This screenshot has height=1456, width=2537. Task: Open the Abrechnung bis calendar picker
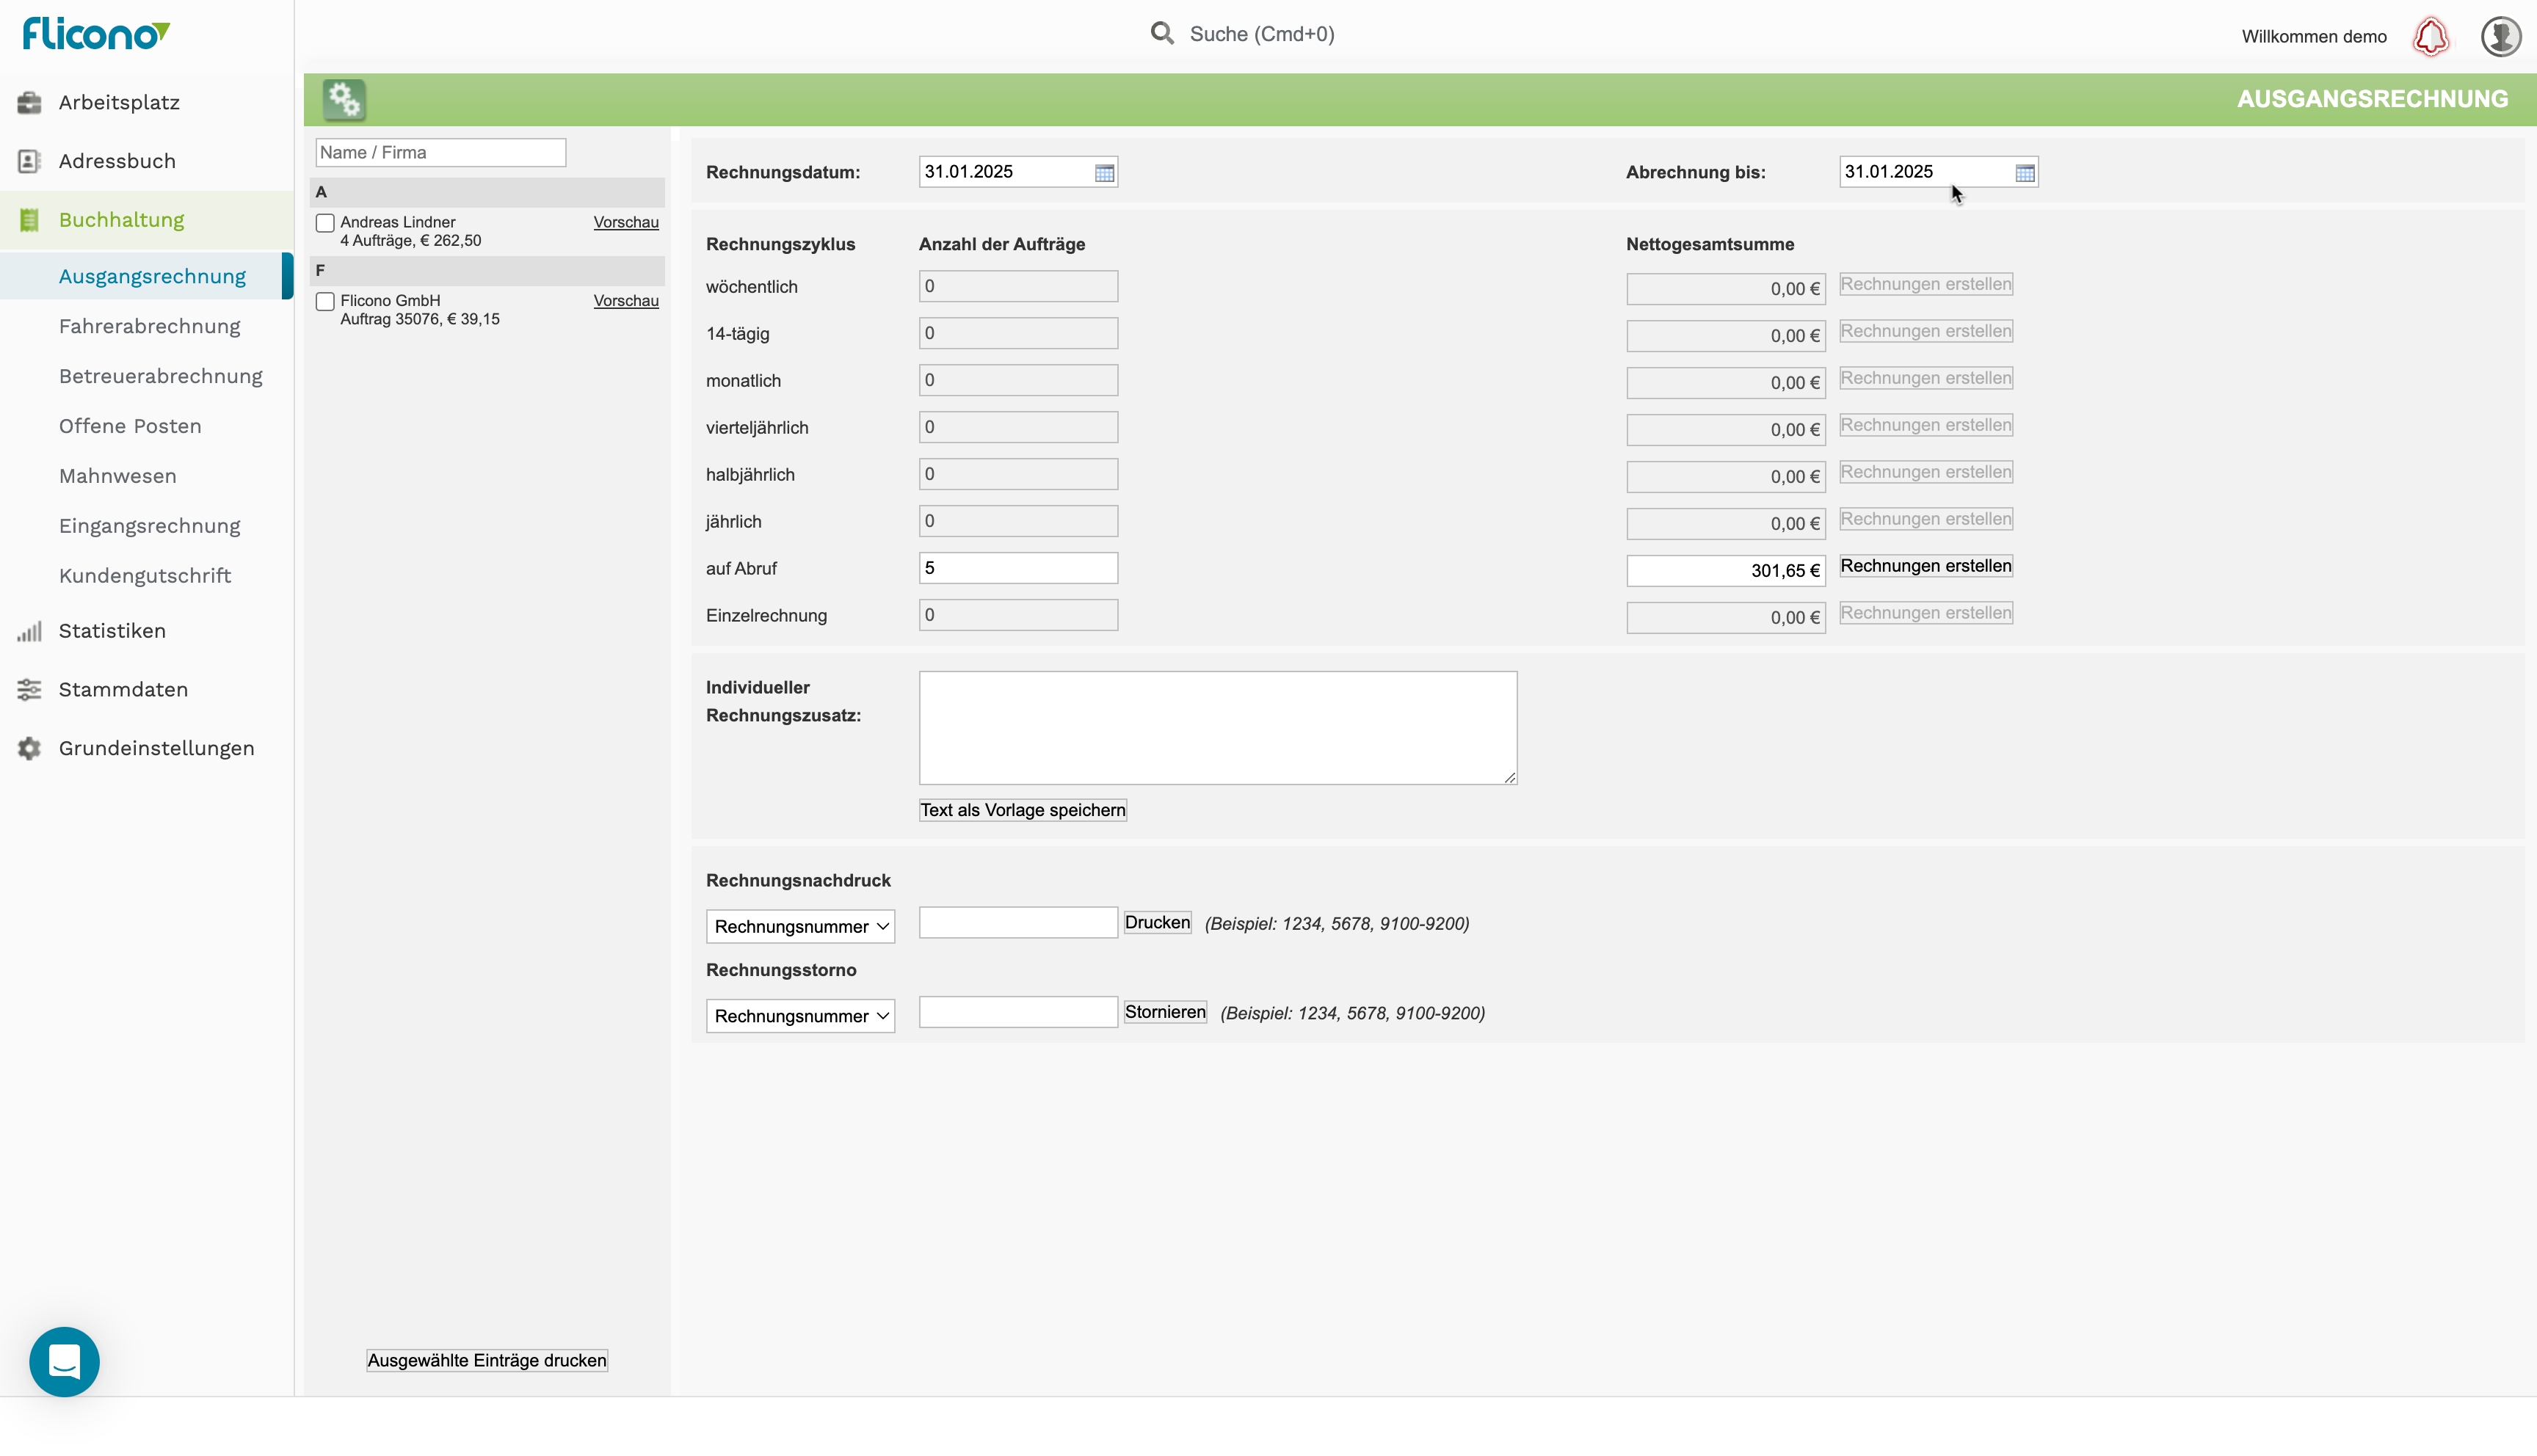[x=2024, y=173]
